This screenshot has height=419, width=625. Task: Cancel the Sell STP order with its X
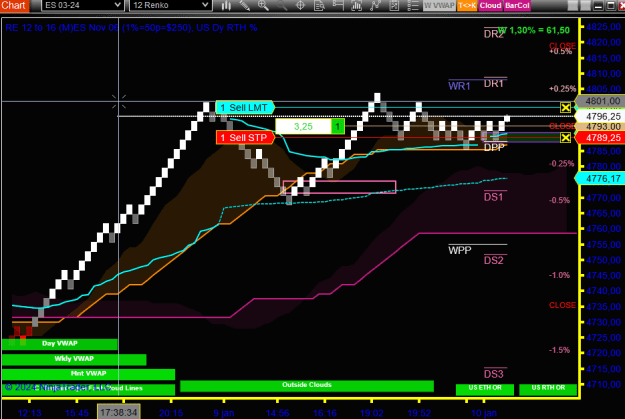click(565, 138)
